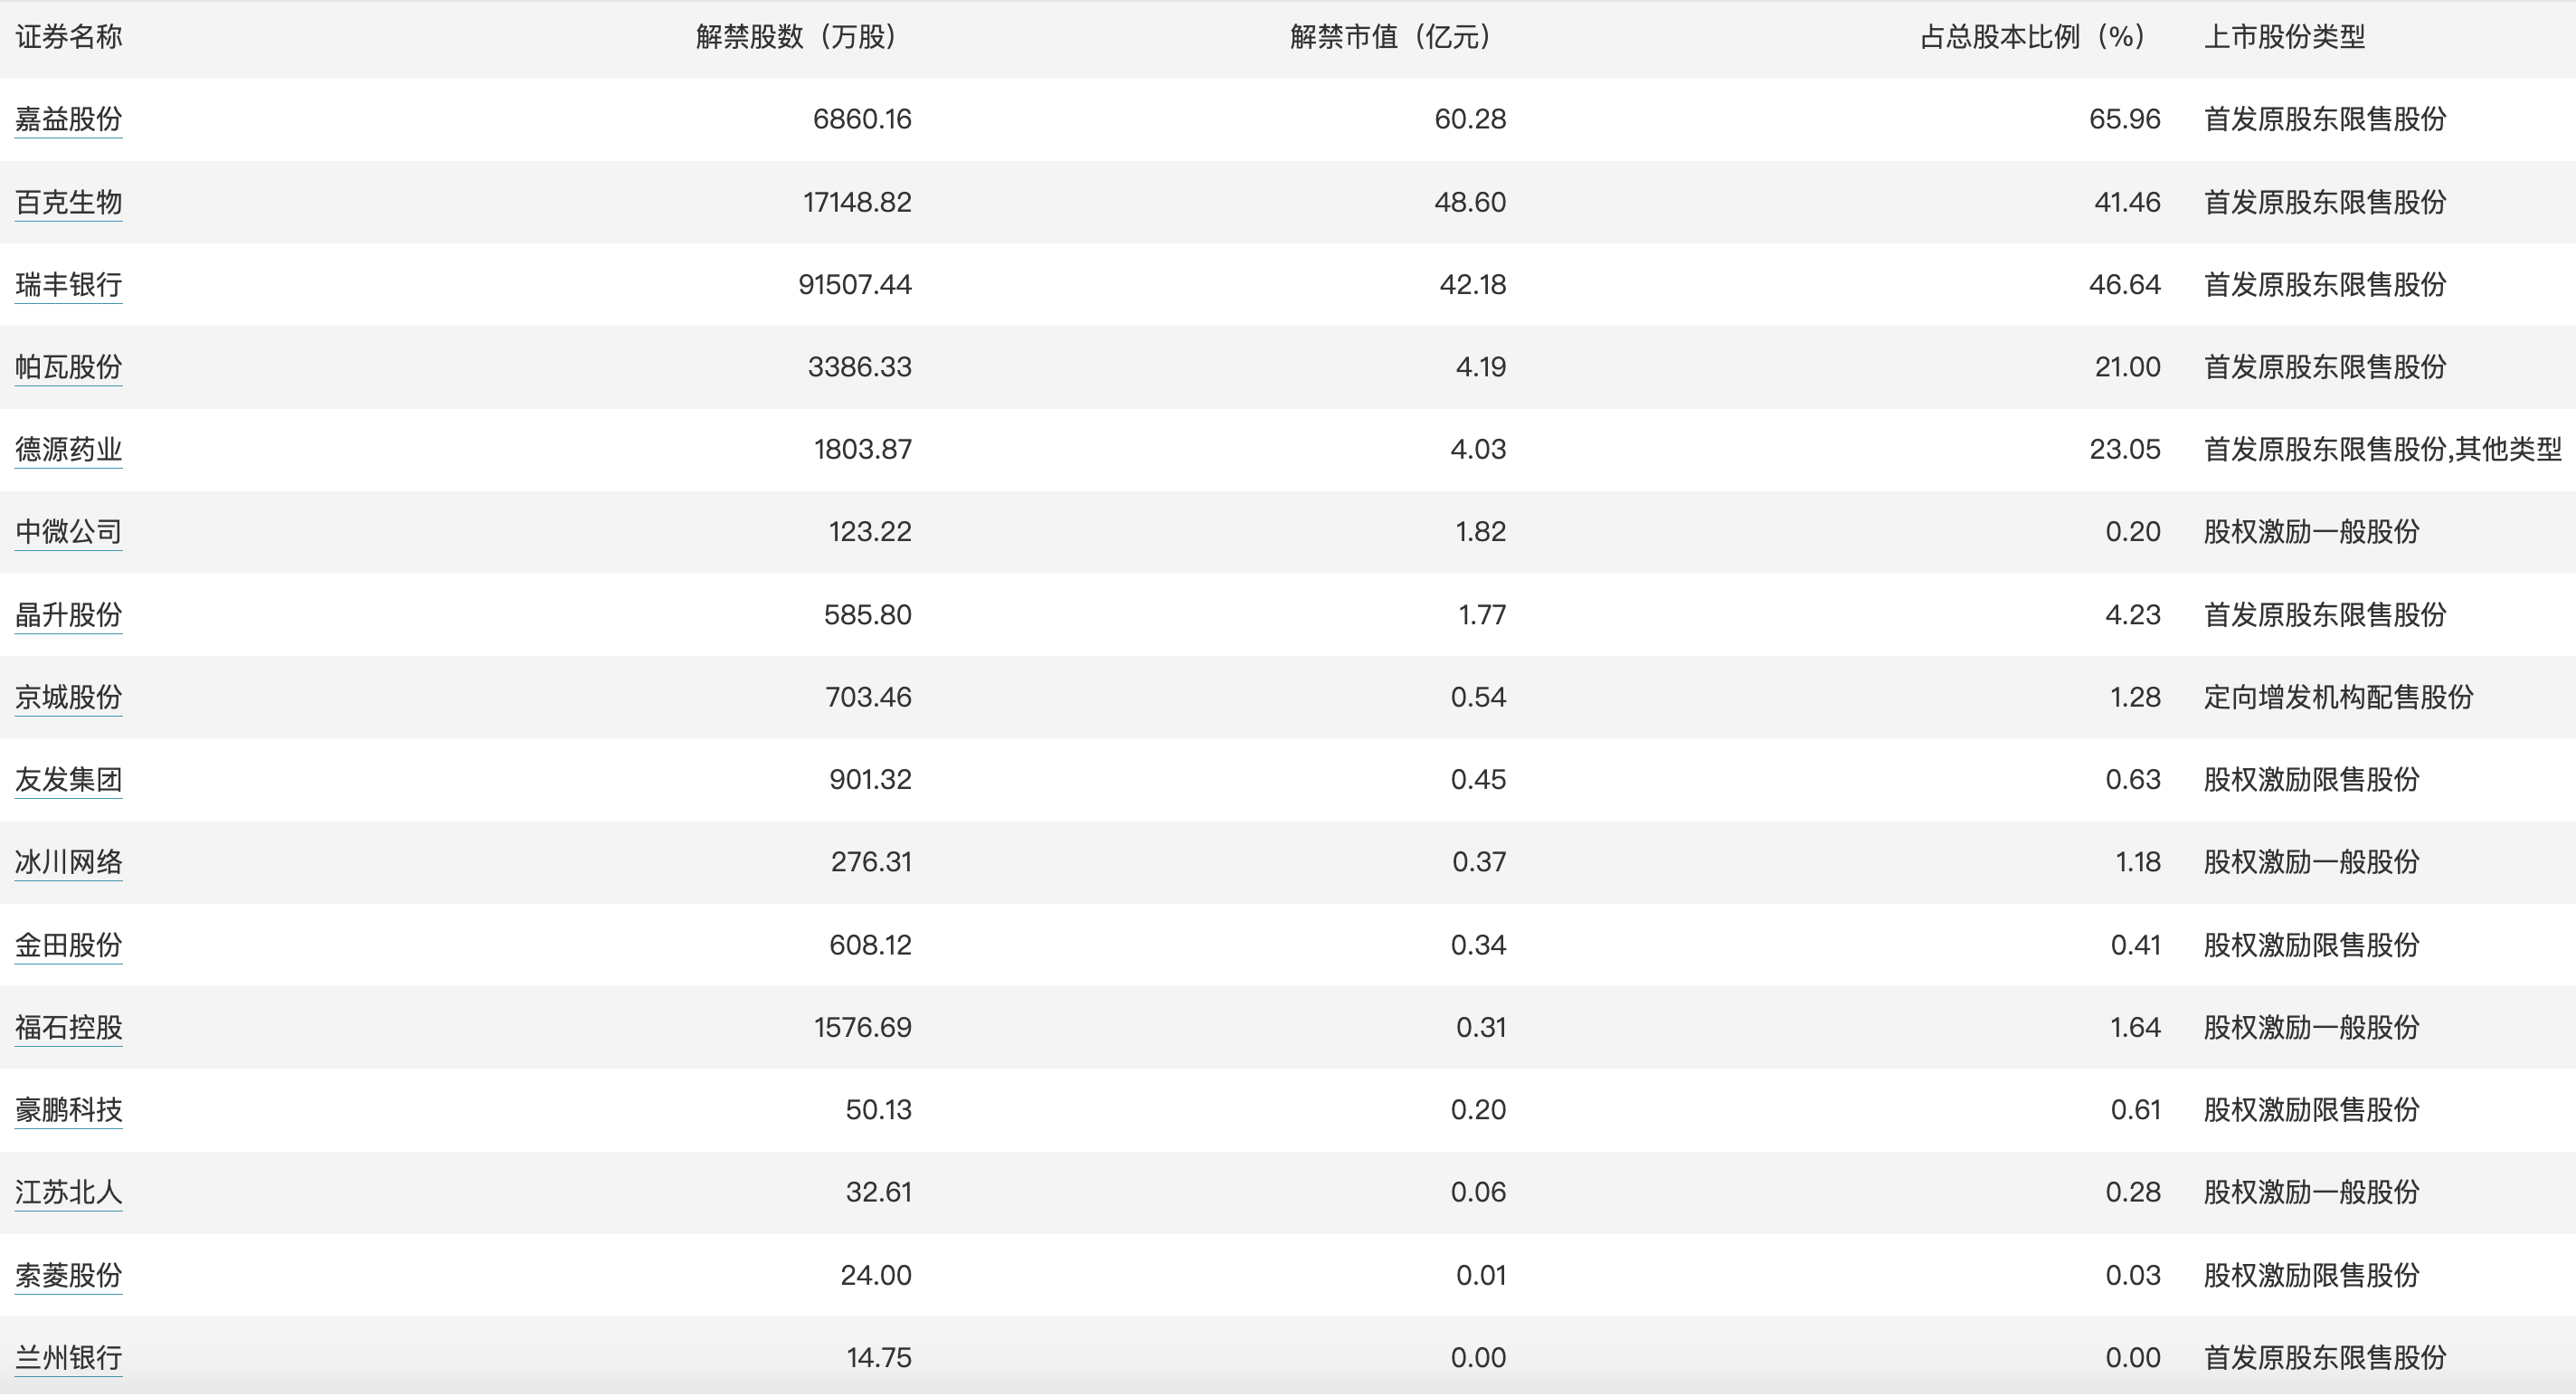Click the 0.37 market value cell
This screenshot has width=2576, height=1397.
[1479, 862]
